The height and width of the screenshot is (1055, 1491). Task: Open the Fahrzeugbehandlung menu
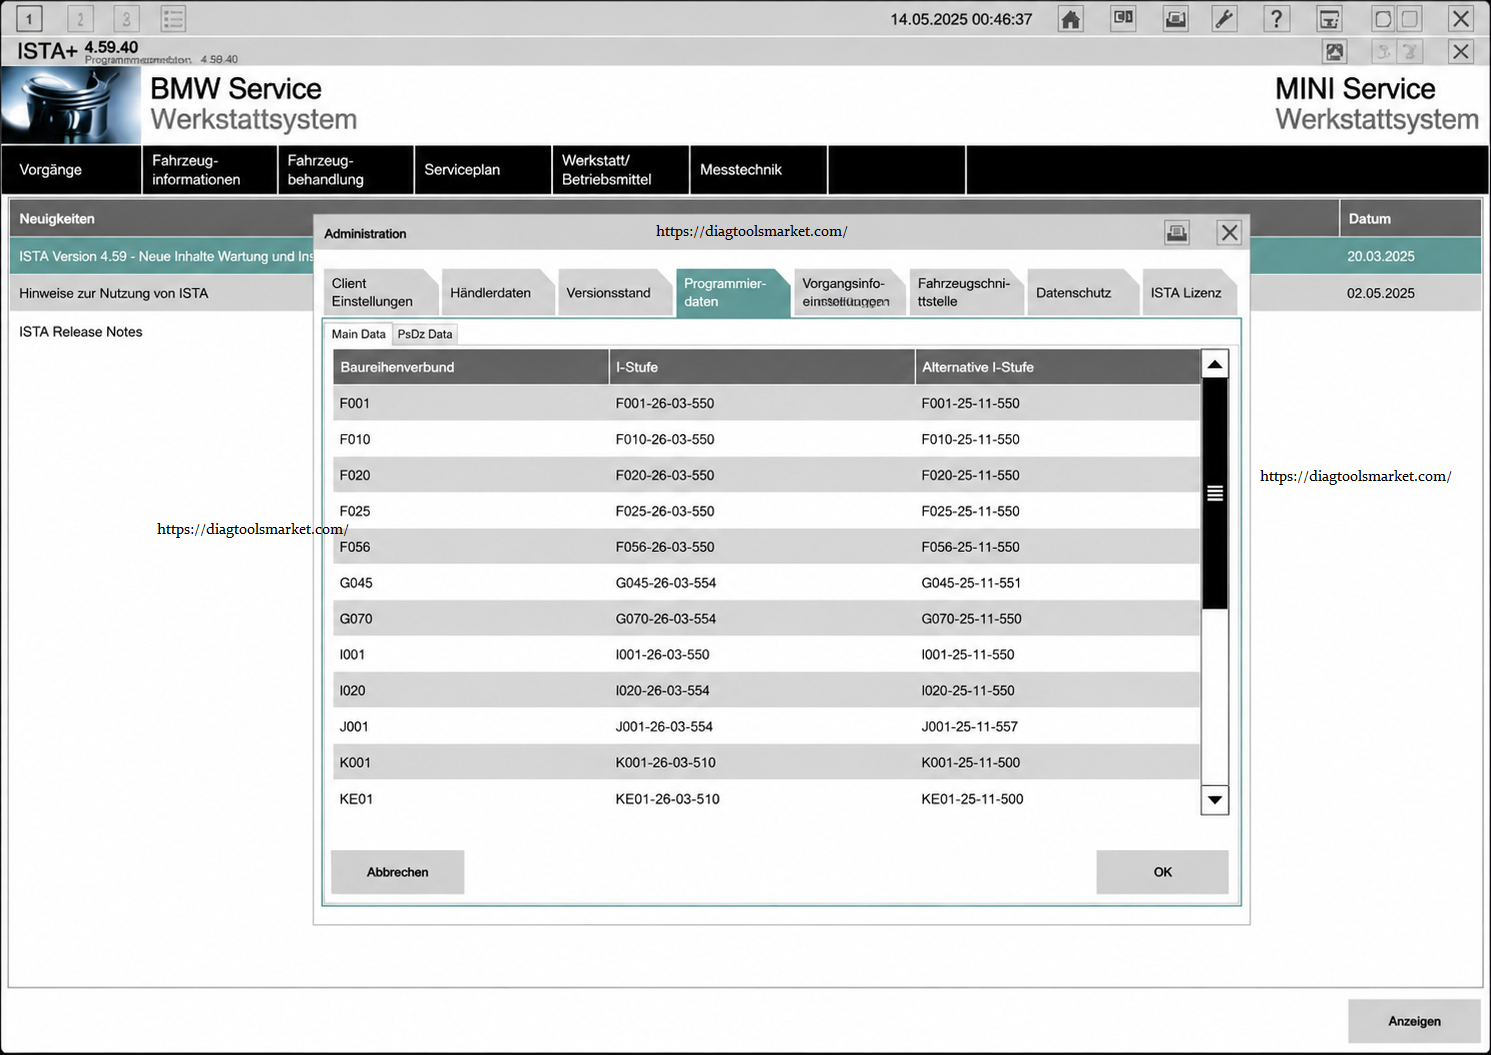(x=346, y=170)
